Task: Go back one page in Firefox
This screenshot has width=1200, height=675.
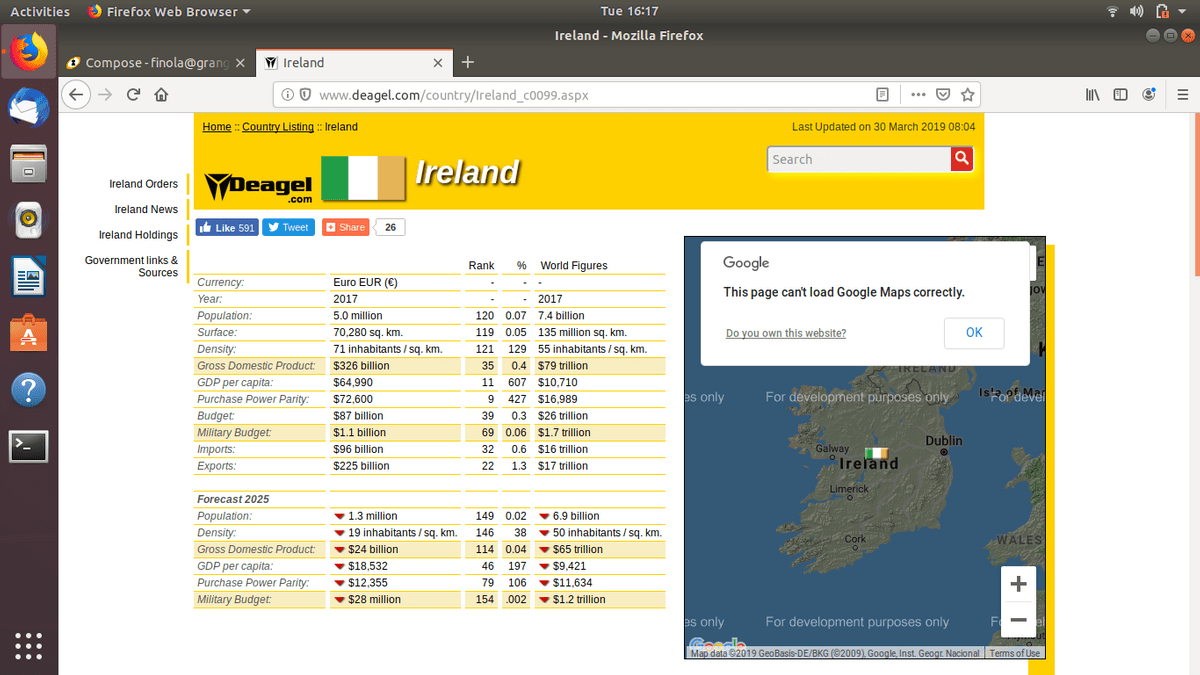Action: click(x=76, y=94)
